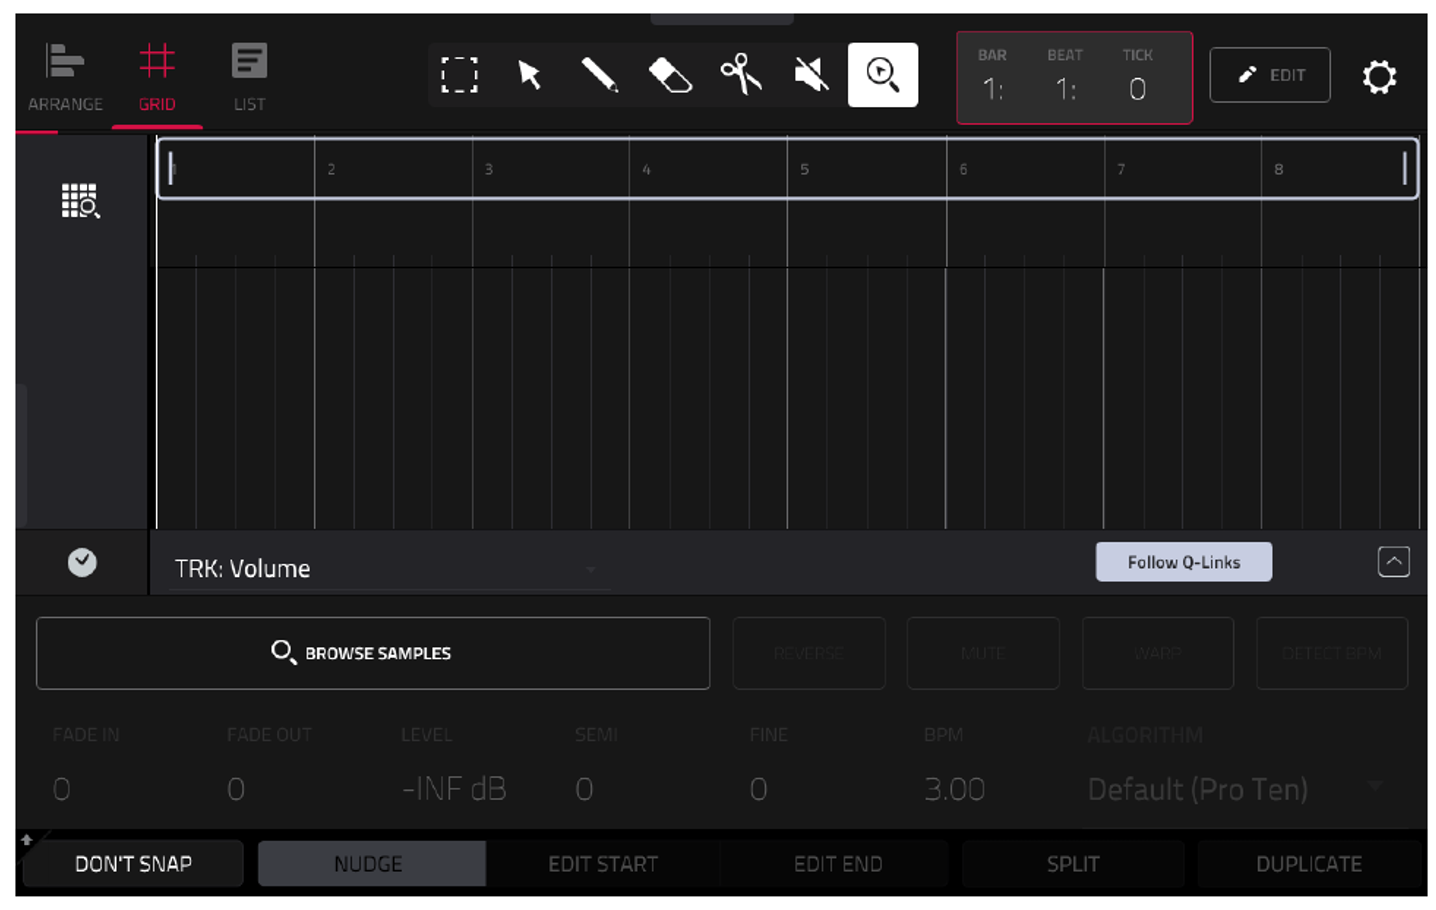Click the pencil EDIT button
The height and width of the screenshot is (910, 1436).
click(1270, 75)
